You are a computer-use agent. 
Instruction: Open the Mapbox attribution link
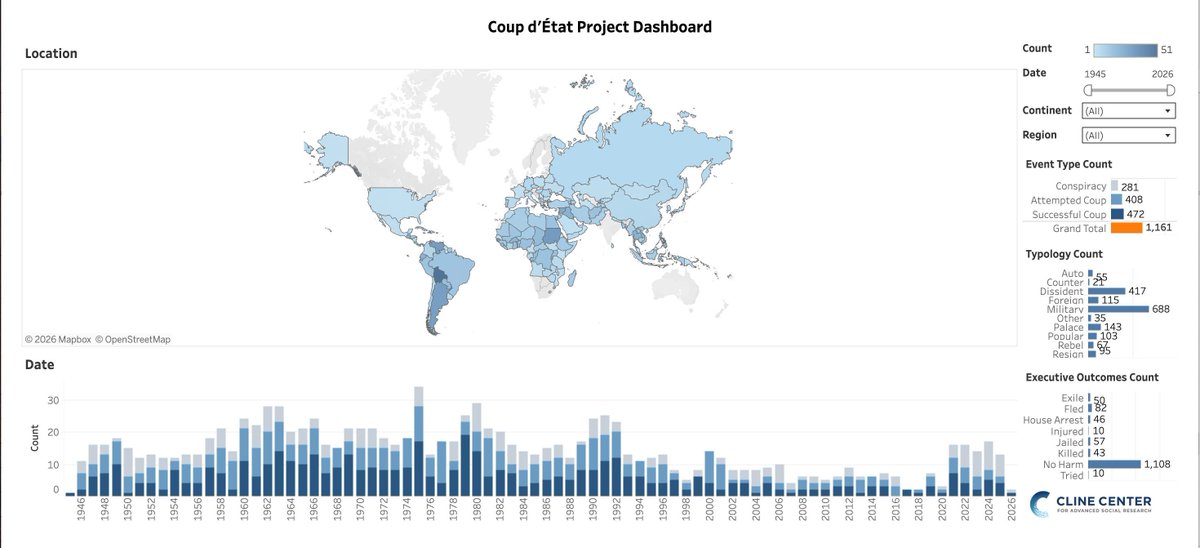click(60, 339)
